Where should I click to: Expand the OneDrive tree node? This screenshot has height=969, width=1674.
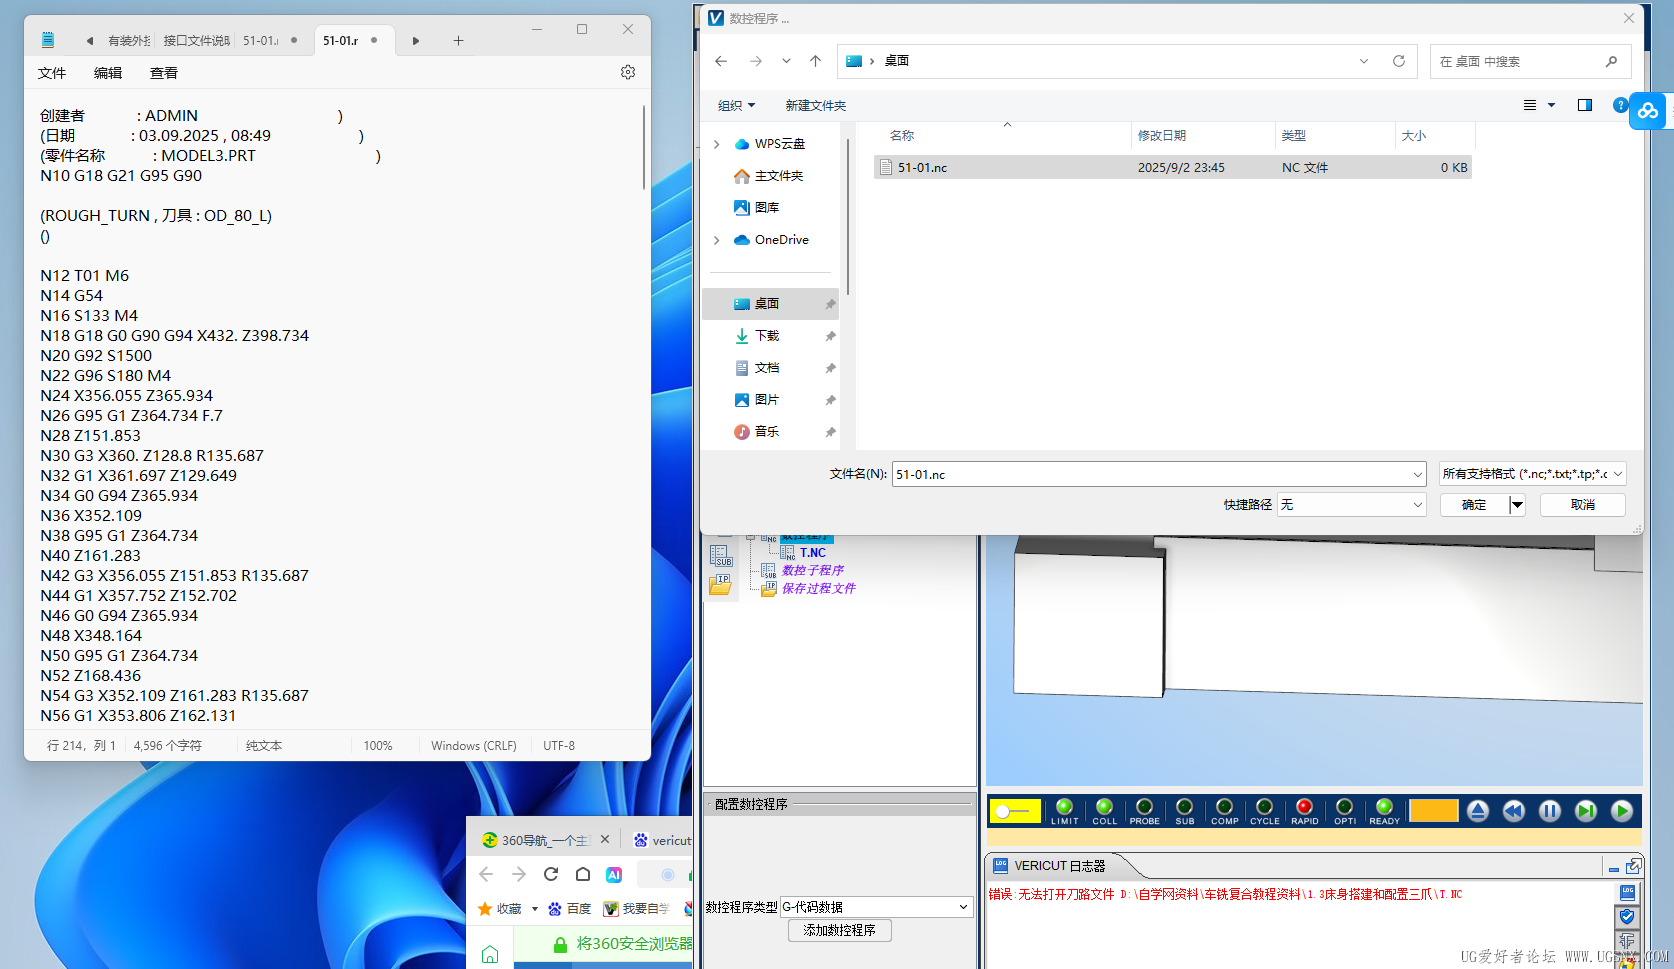pyautogui.click(x=716, y=240)
